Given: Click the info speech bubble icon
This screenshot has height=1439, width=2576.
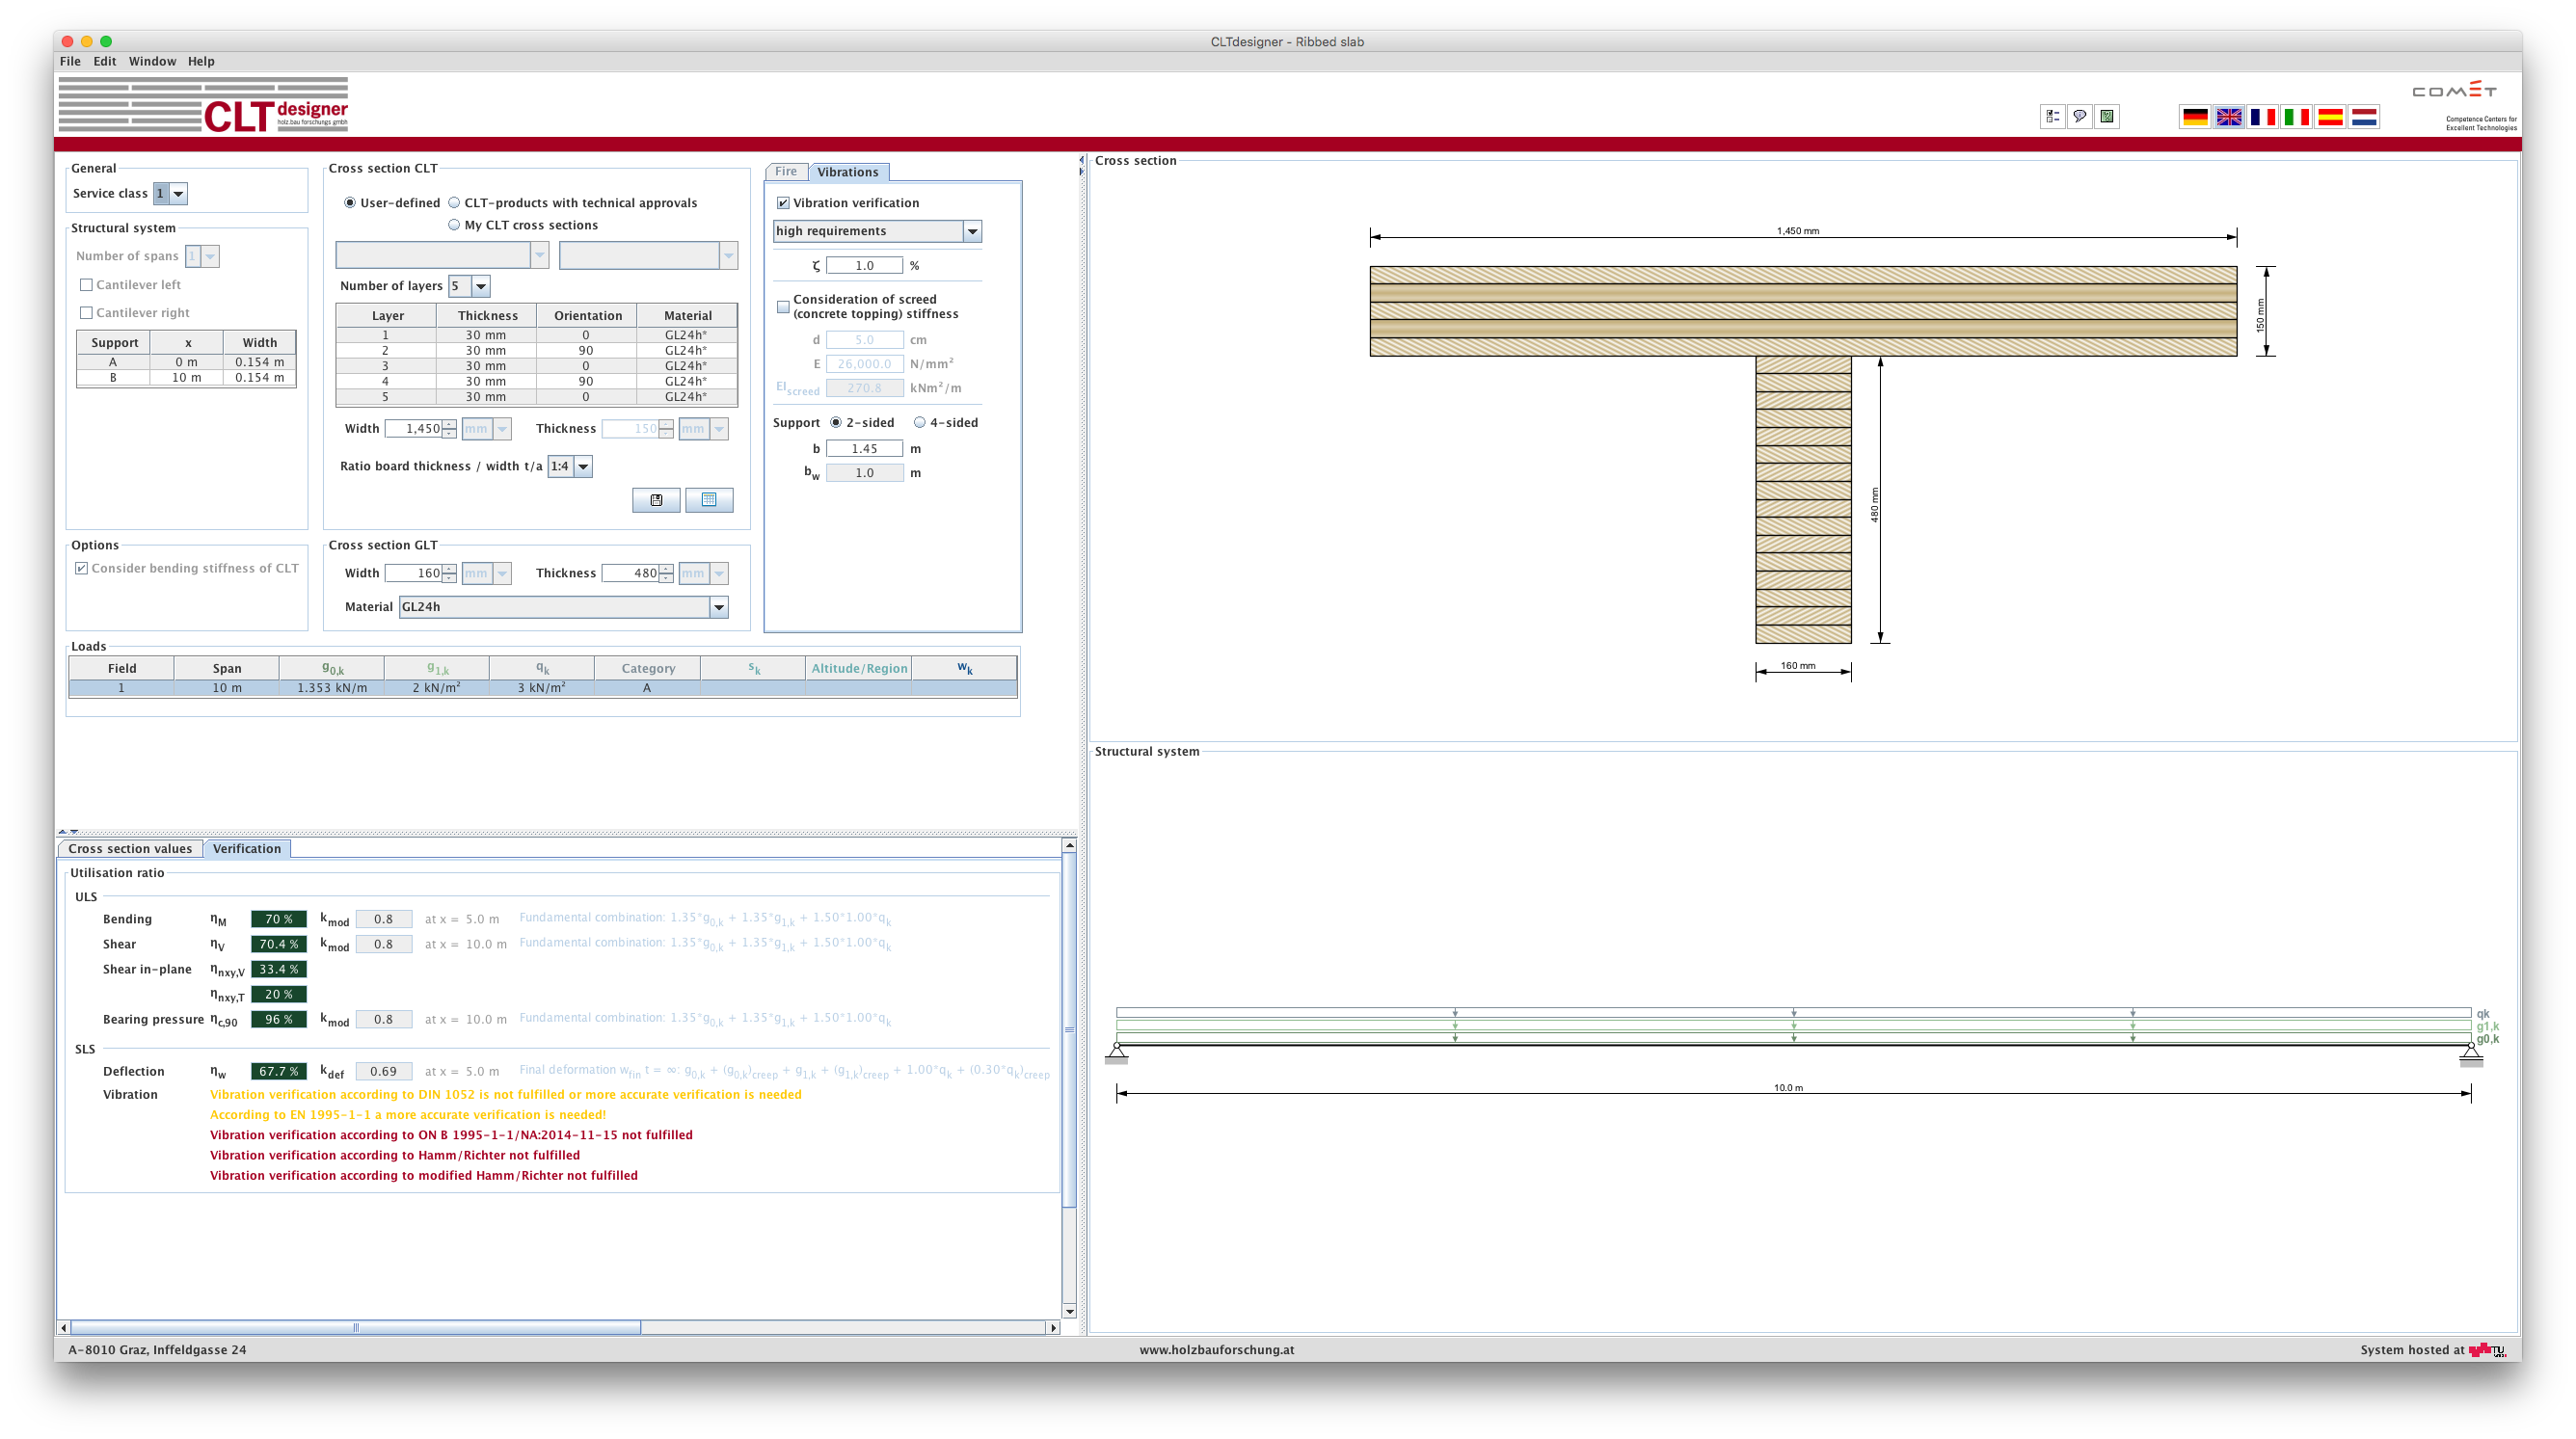Looking at the screenshot, I should click(2079, 117).
